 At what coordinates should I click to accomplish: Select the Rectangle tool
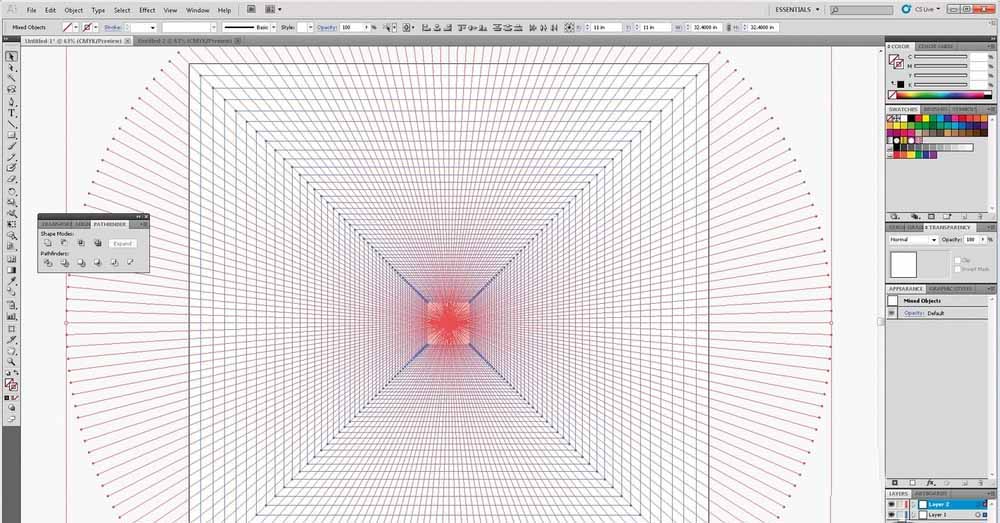tap(11, 135)
